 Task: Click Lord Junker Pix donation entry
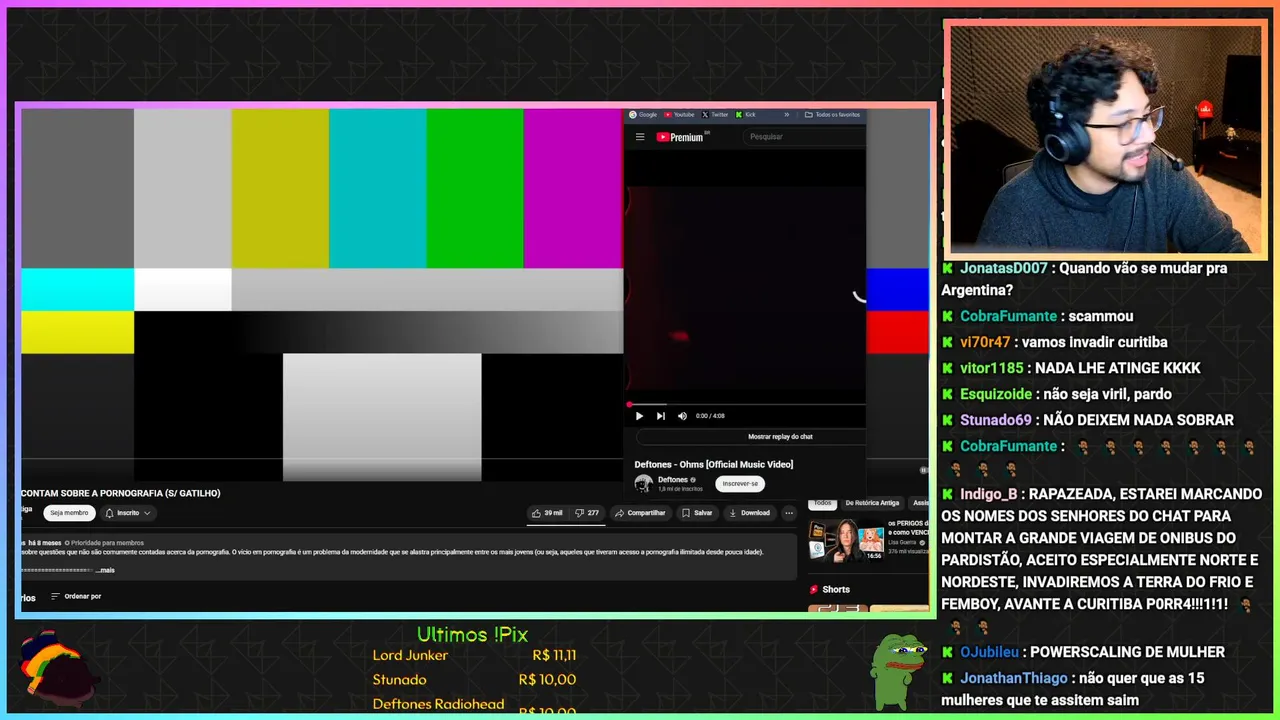pos(474,656)
